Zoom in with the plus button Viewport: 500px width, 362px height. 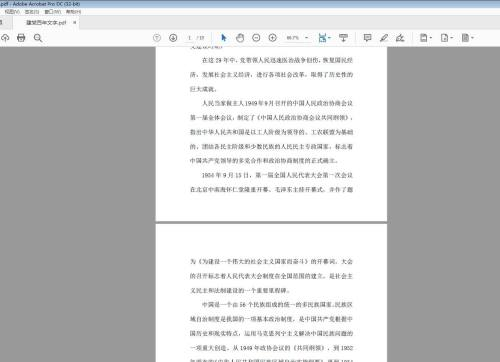272,38
